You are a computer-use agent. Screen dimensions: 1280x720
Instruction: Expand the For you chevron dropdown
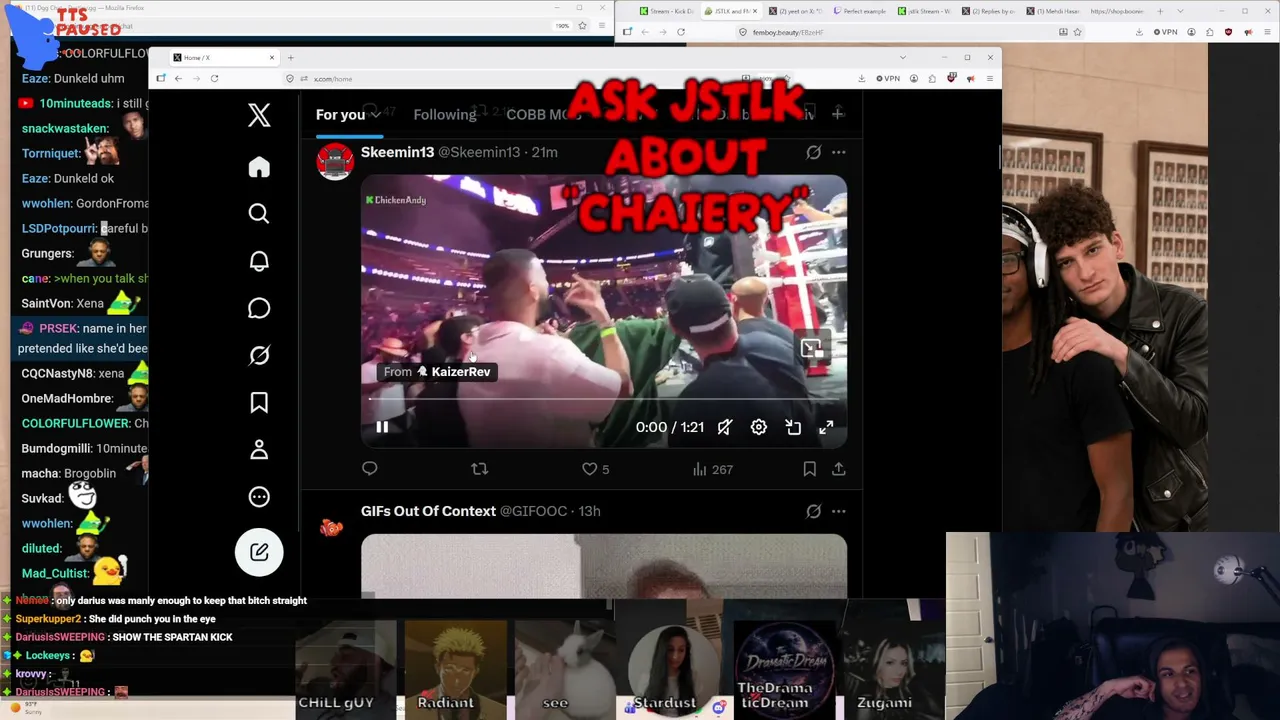[376, 115]
